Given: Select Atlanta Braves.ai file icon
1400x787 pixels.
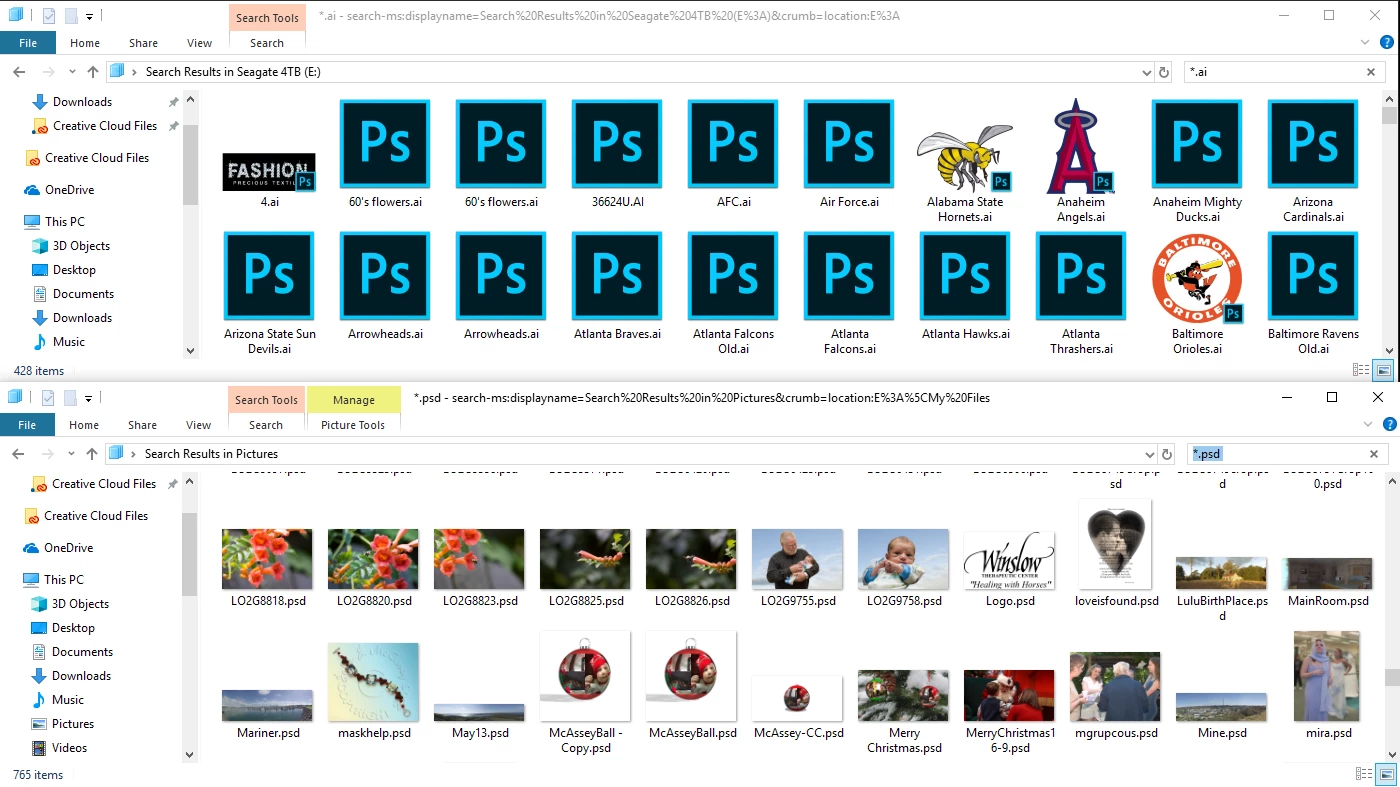Looking at the screenshot, I should tap(617, 277).
